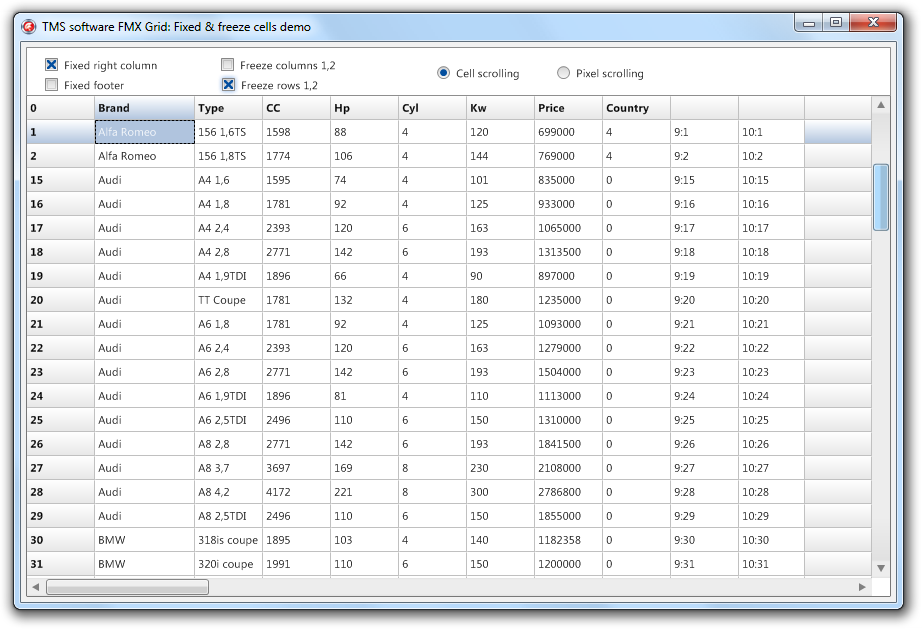Uncheck Freeze rows 1,2 checkbox
Viewport: 922px width, 629px height.
[228, 85]
